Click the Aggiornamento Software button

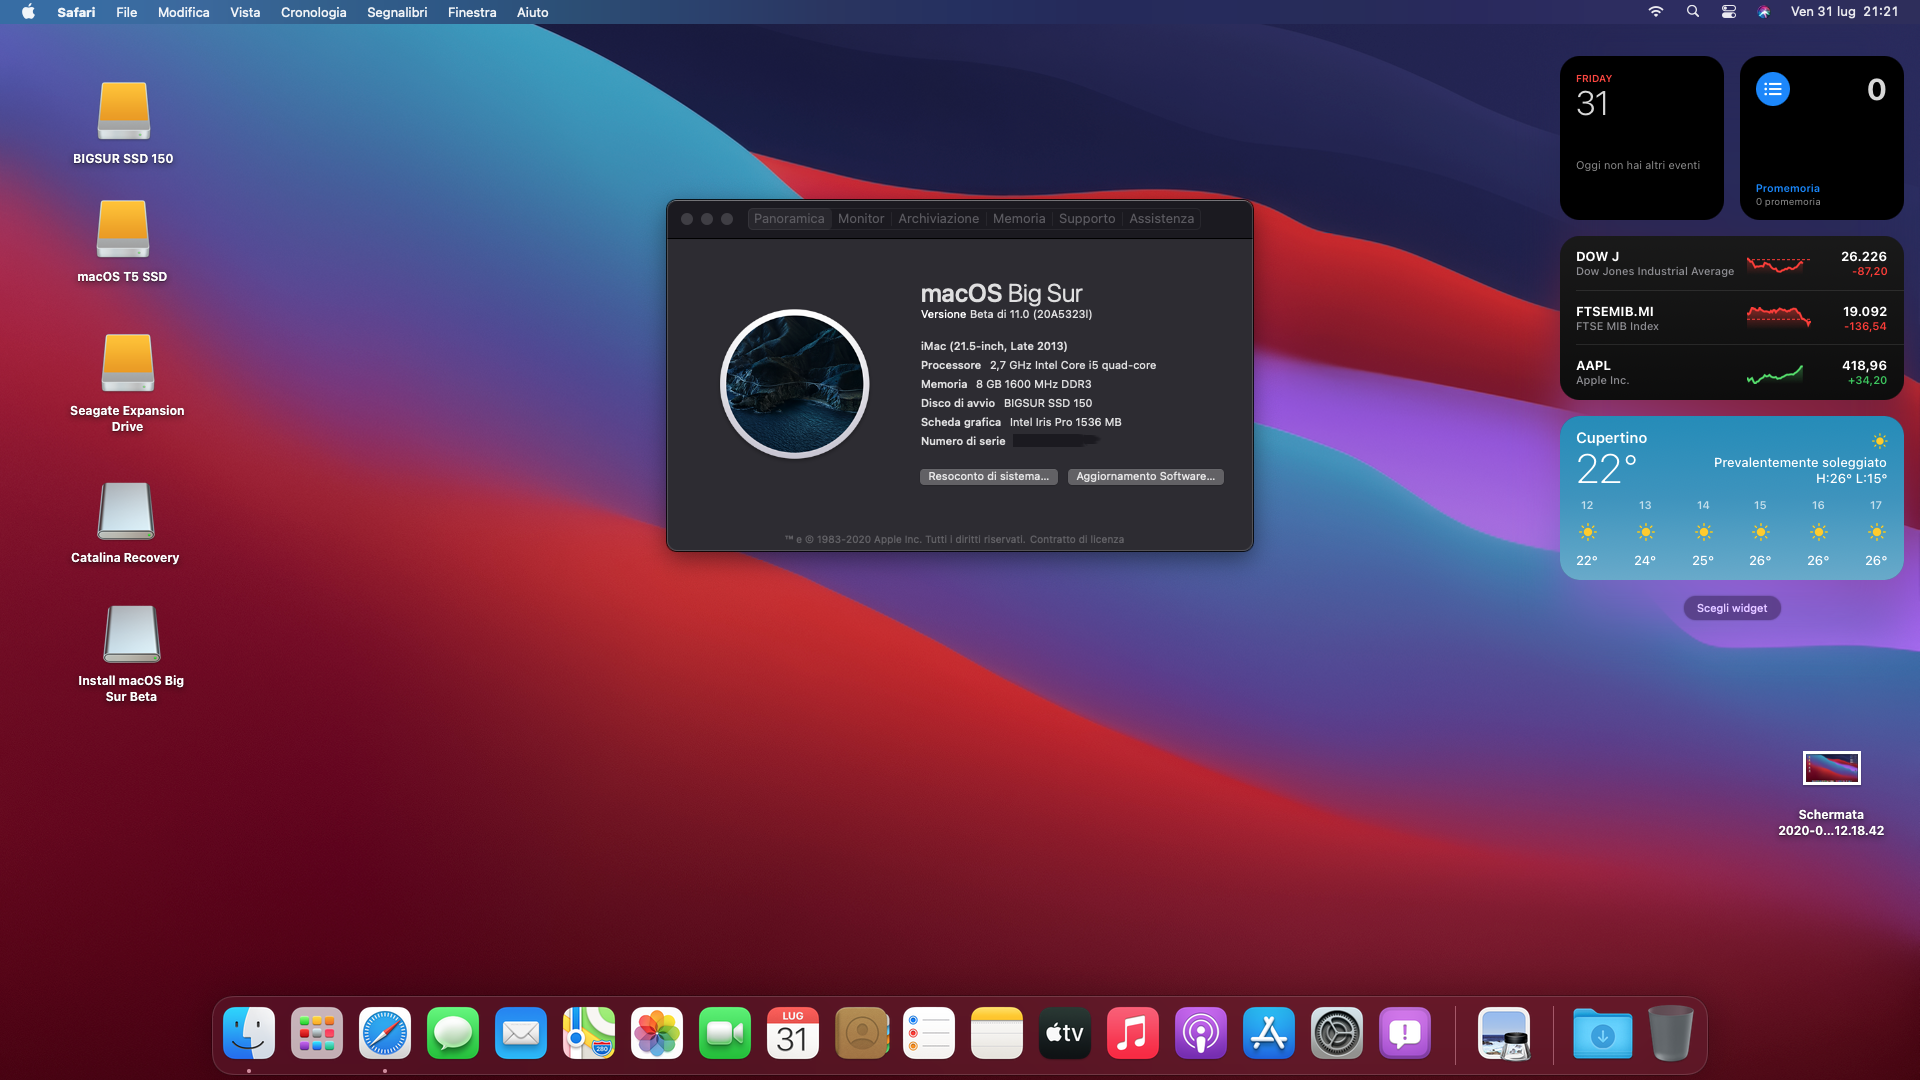pyautogui.click(x=1145, y=476)
